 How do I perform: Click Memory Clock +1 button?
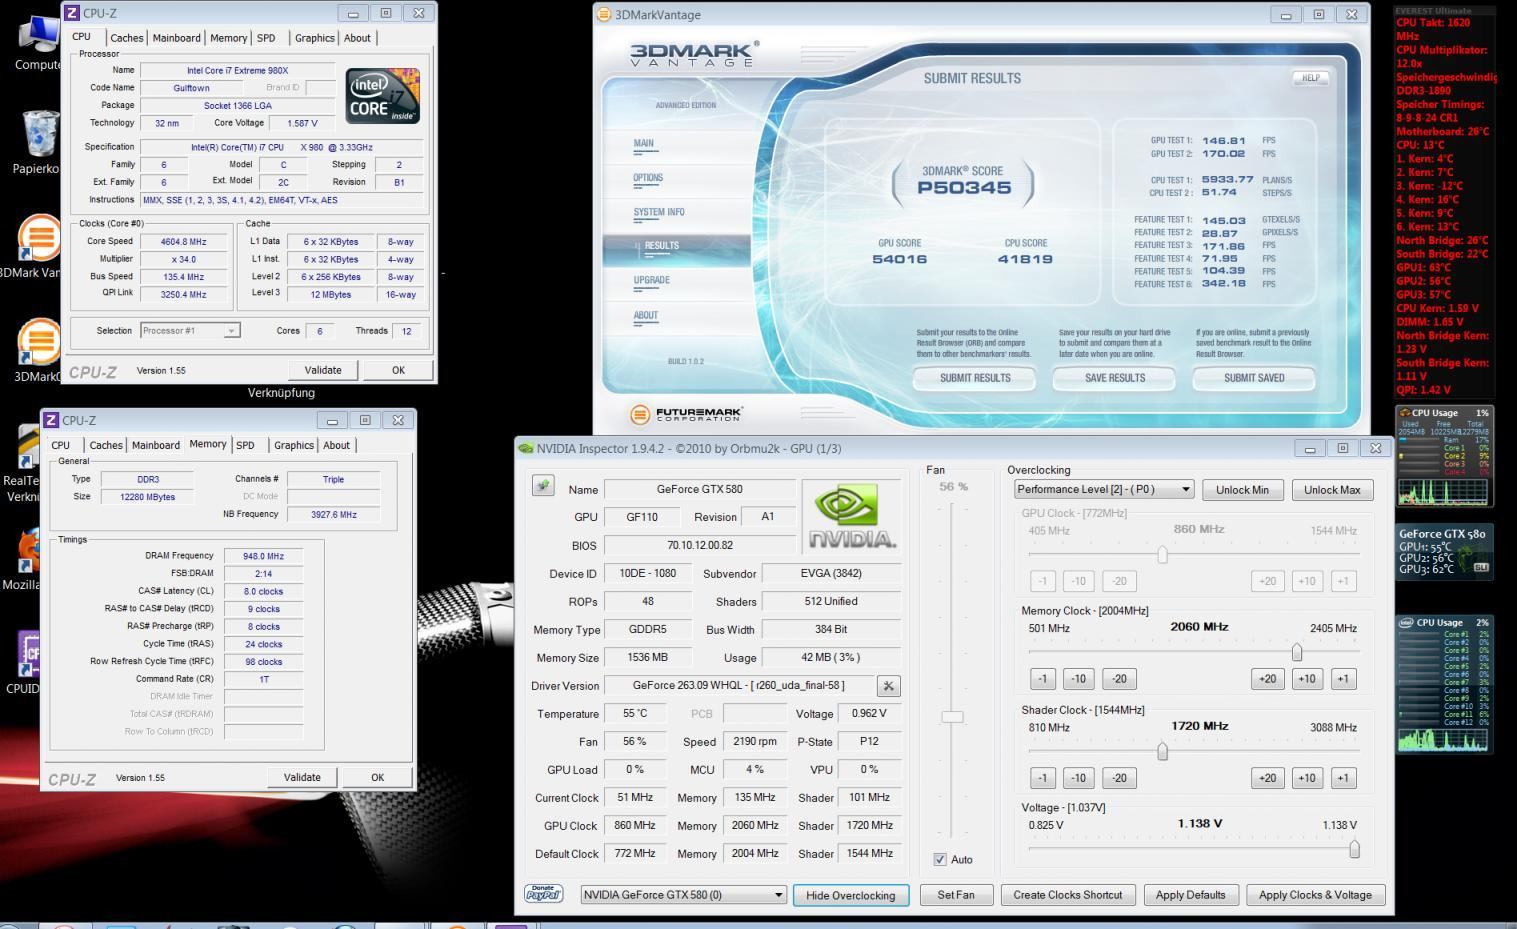pos(1343,678)
